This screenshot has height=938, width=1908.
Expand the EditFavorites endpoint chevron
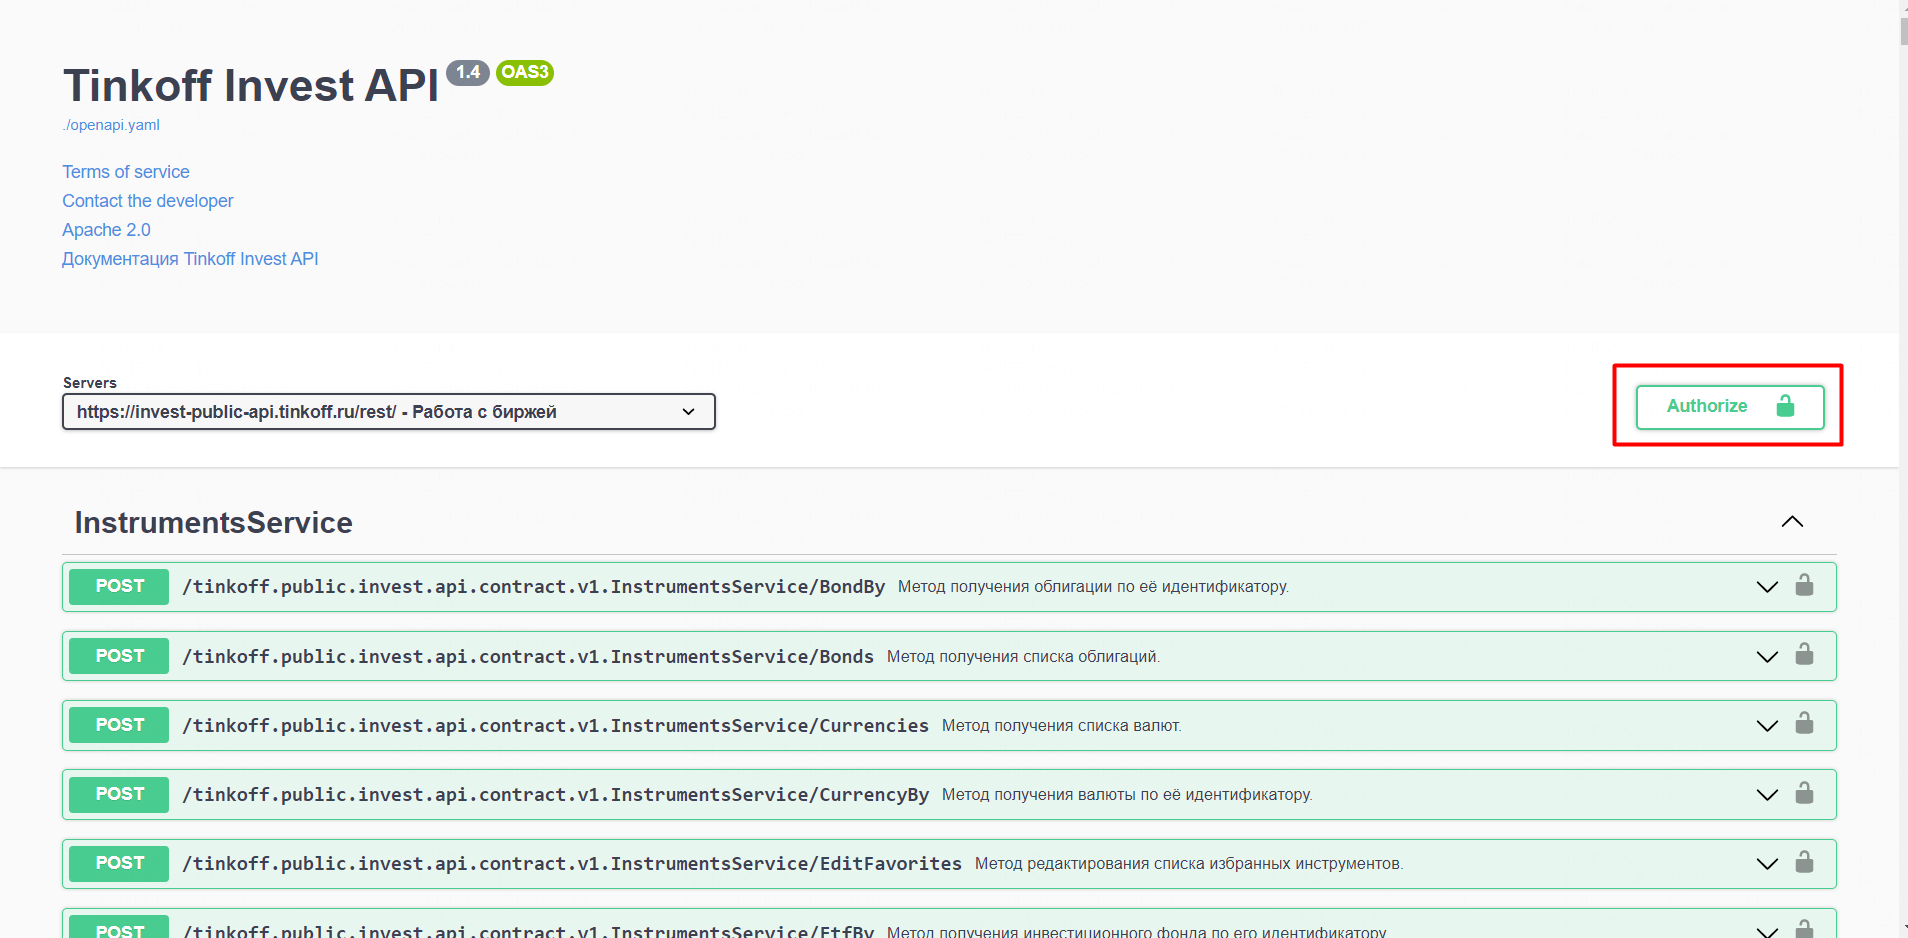[x=1767, y=864]
